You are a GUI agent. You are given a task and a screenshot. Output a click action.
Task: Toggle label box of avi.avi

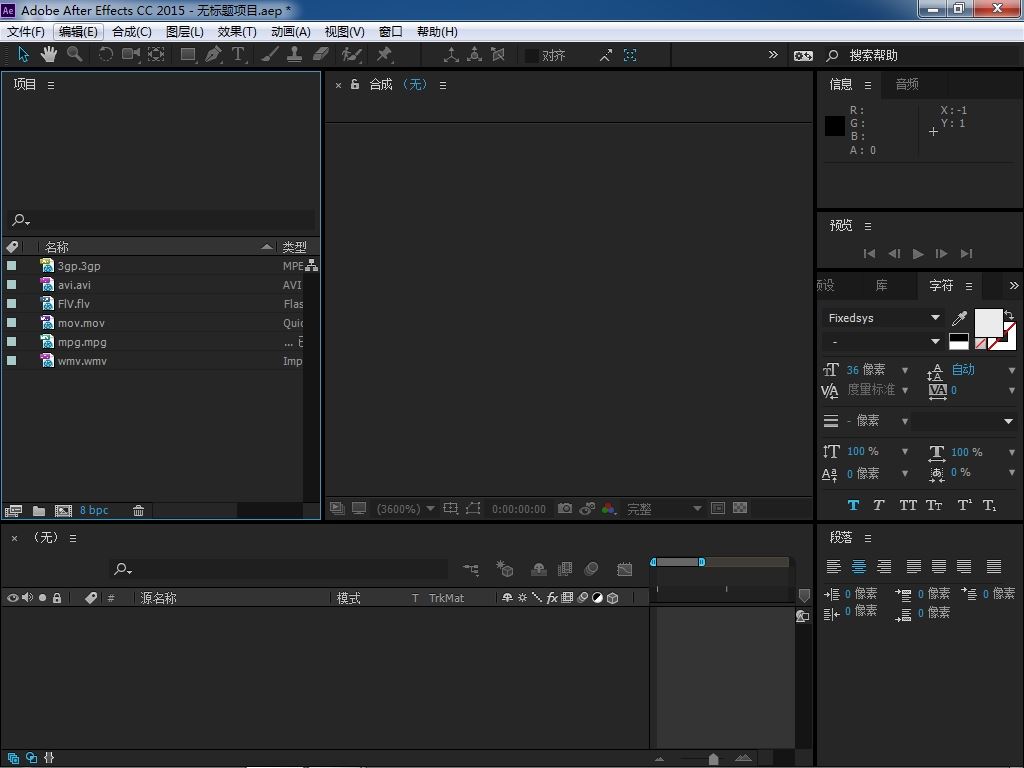[12, 285]
